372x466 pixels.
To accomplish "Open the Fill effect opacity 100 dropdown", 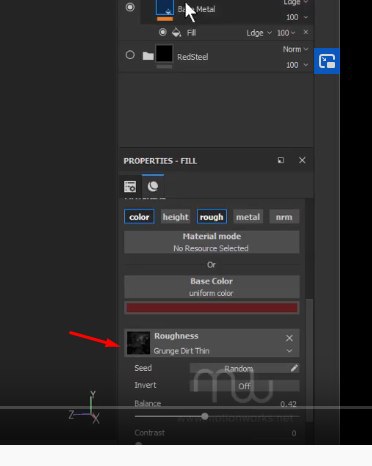I will [286, 33].
